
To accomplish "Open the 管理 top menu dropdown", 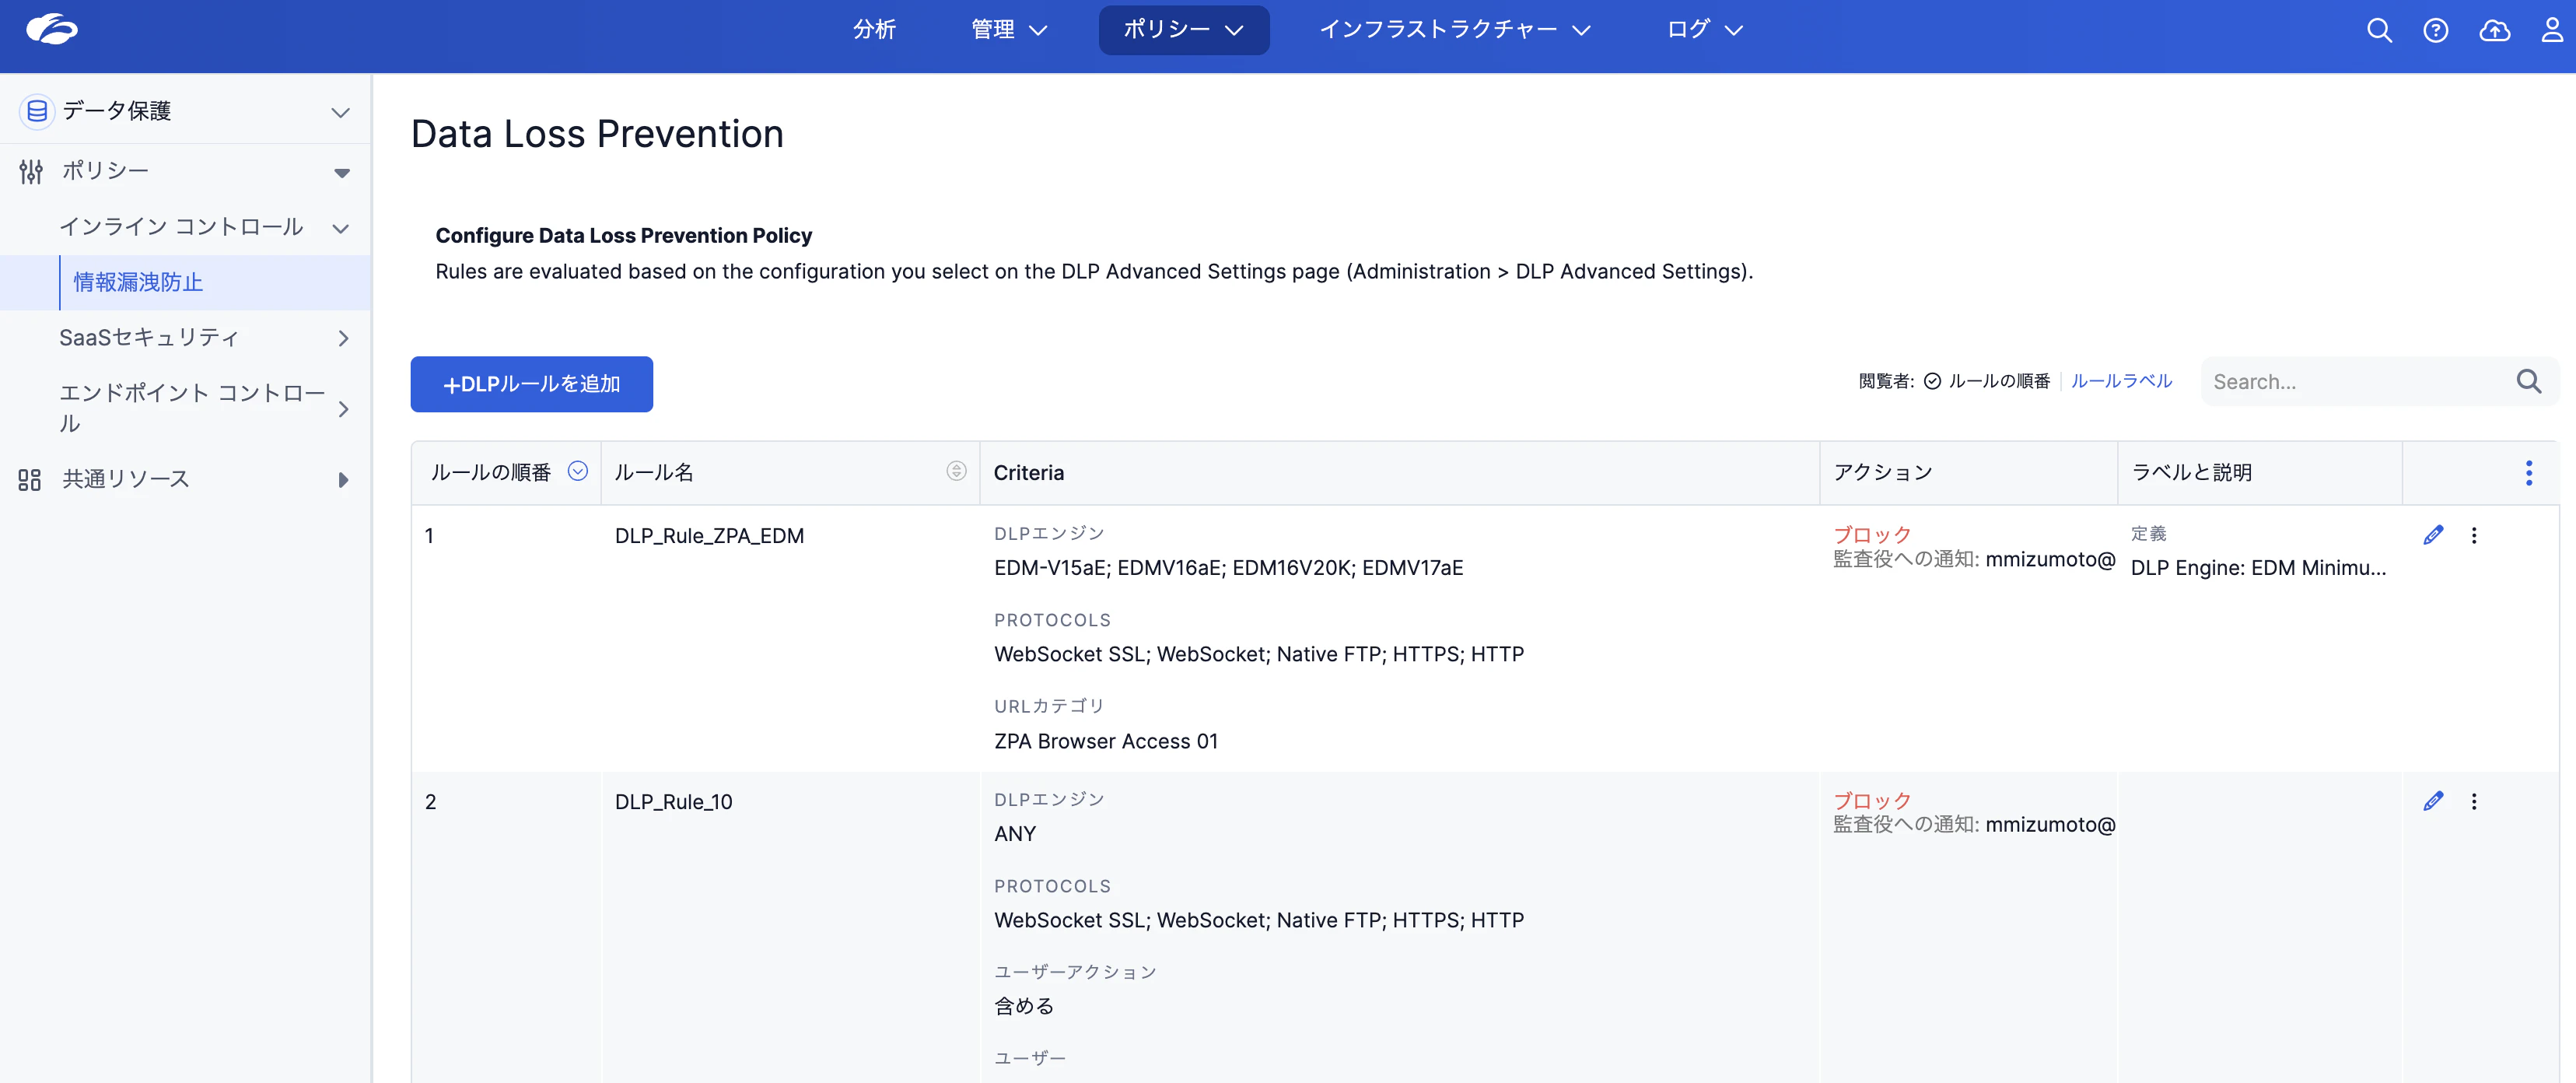I will pyautogui.click(x=1009, y=30).
